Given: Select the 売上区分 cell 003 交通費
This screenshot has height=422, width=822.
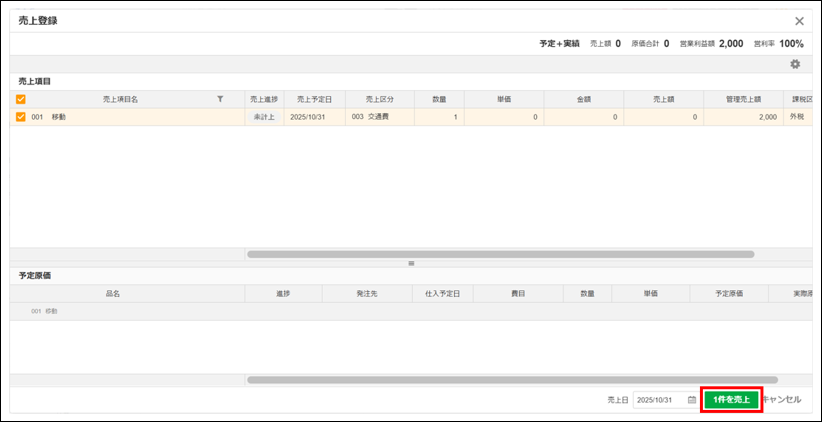Looking at the screenshot, I should coord(380,117).
